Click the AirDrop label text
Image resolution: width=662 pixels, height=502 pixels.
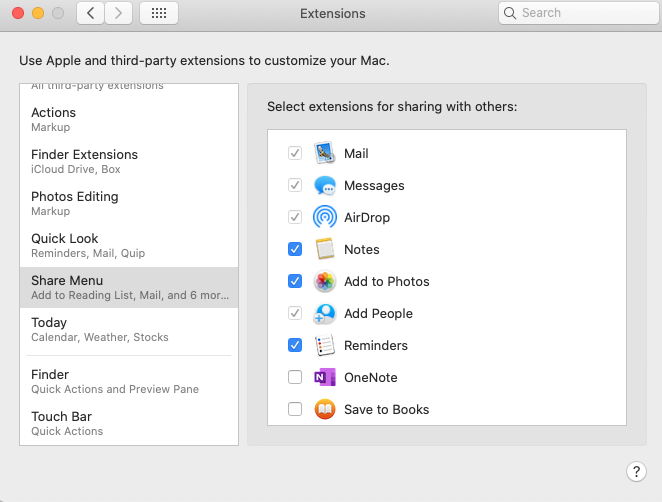367,217
